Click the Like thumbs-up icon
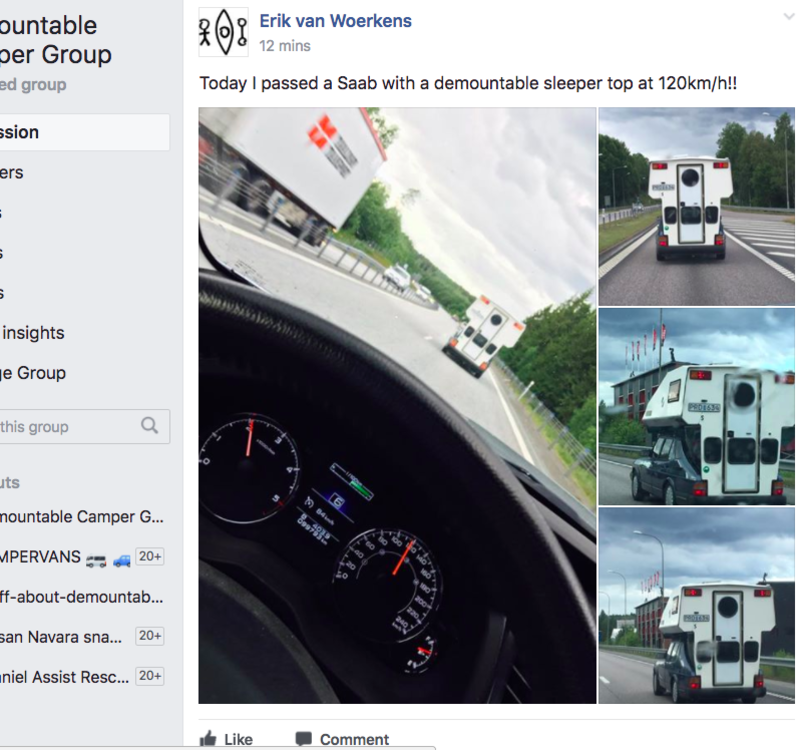 pos(208,739)
